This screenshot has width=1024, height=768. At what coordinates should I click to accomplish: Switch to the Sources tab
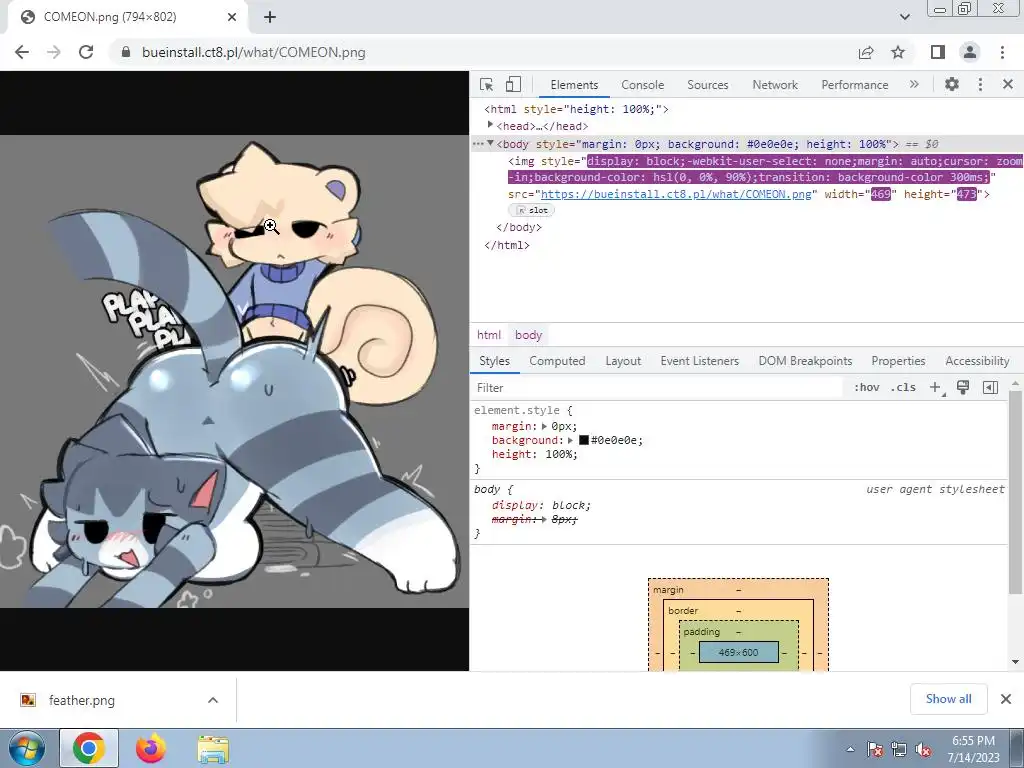(x=707, y=85)
